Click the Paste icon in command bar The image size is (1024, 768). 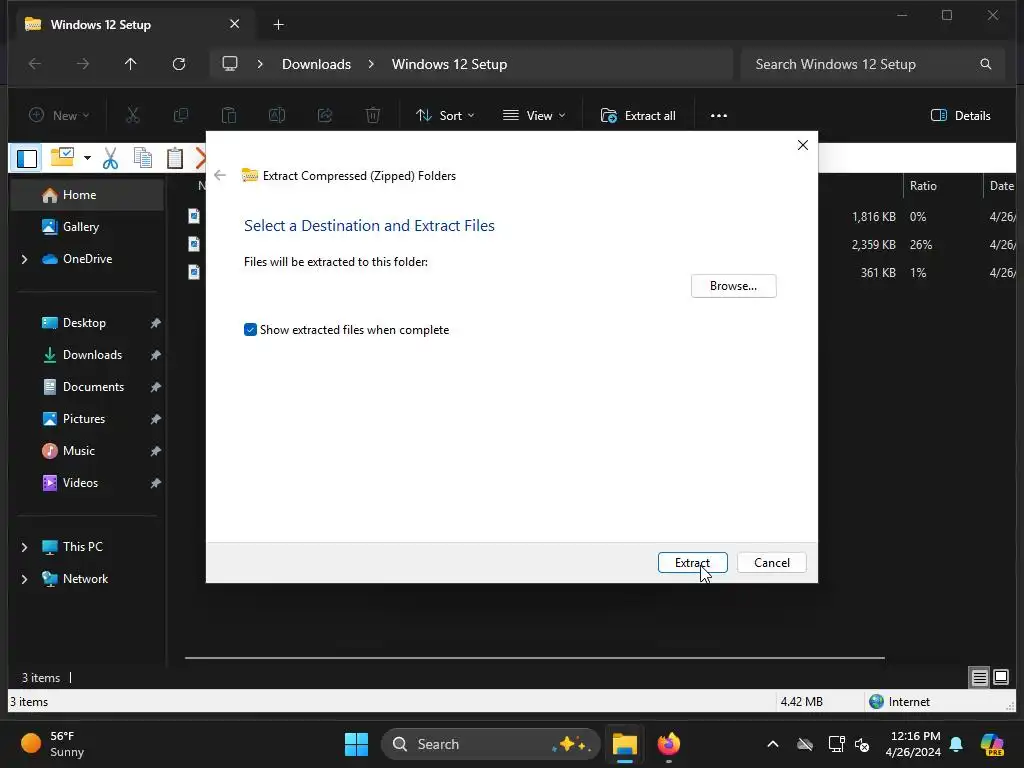click(x=229, y=116)
